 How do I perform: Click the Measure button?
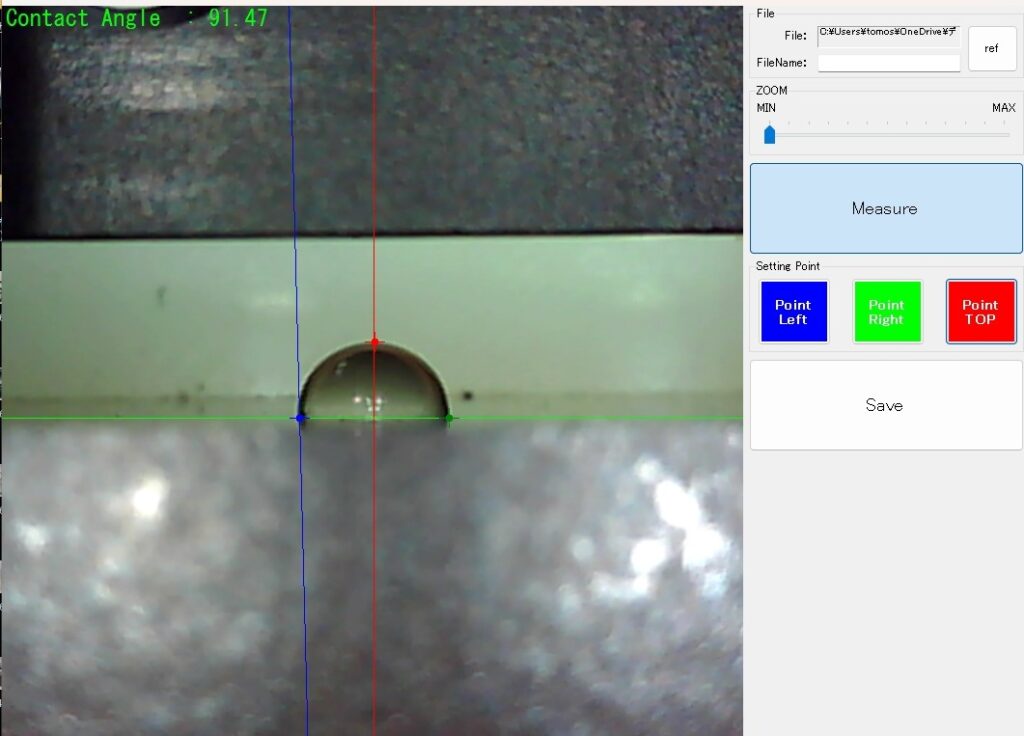(x=885, y=208)
